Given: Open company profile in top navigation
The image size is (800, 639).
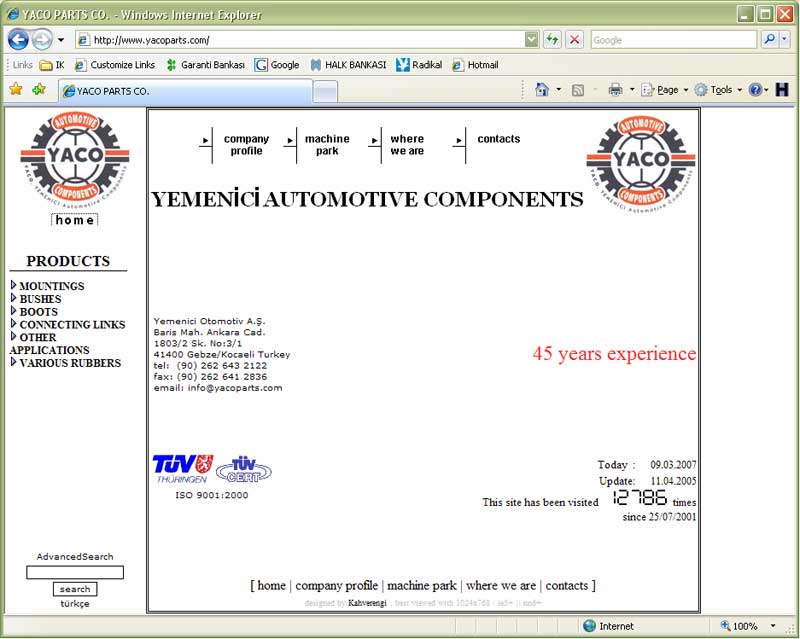Looking at the screenshot, I should [246, 145].
